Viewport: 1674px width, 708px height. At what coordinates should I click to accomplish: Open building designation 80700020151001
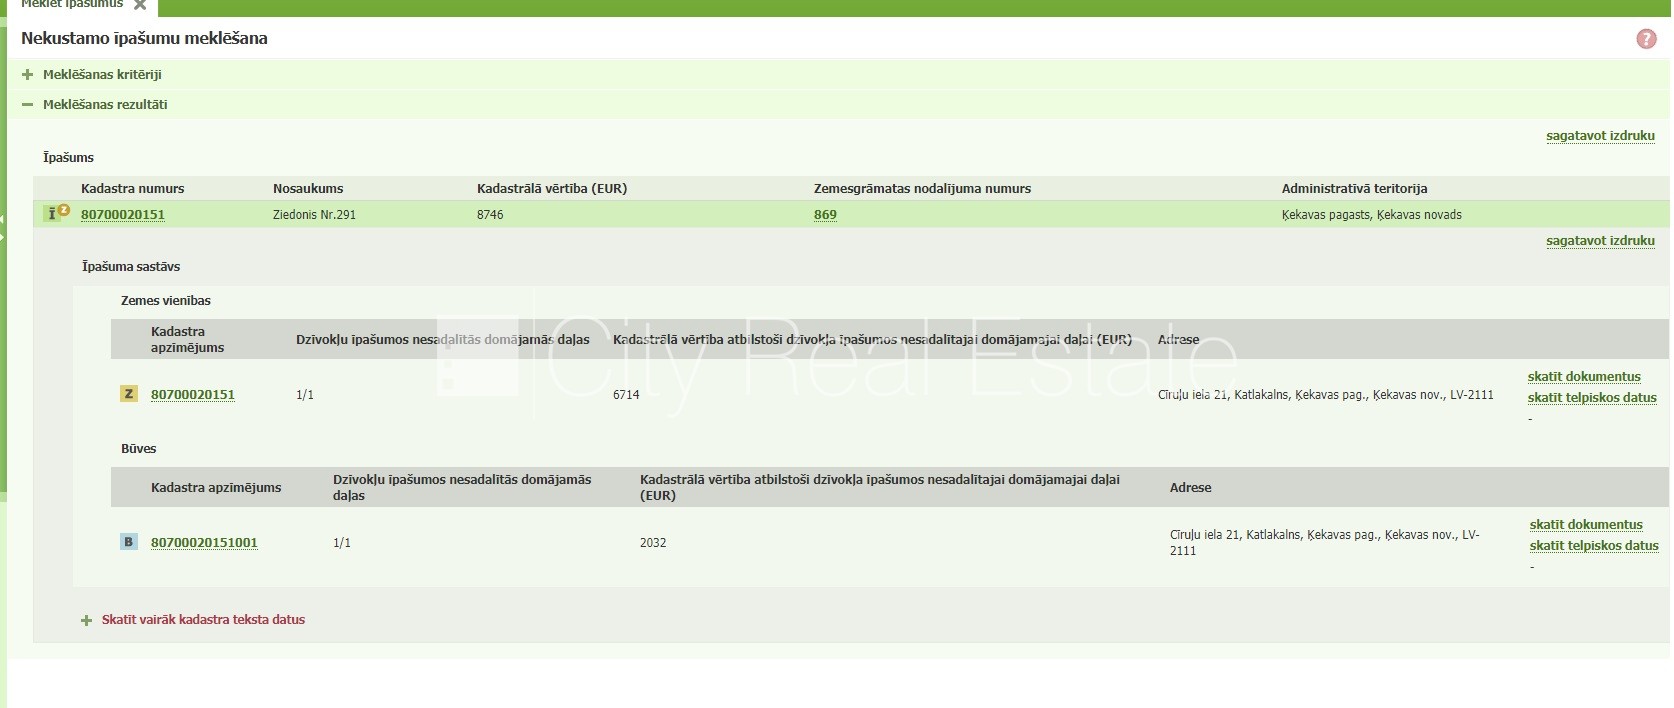pyautogui.click(x=204, y=543)
